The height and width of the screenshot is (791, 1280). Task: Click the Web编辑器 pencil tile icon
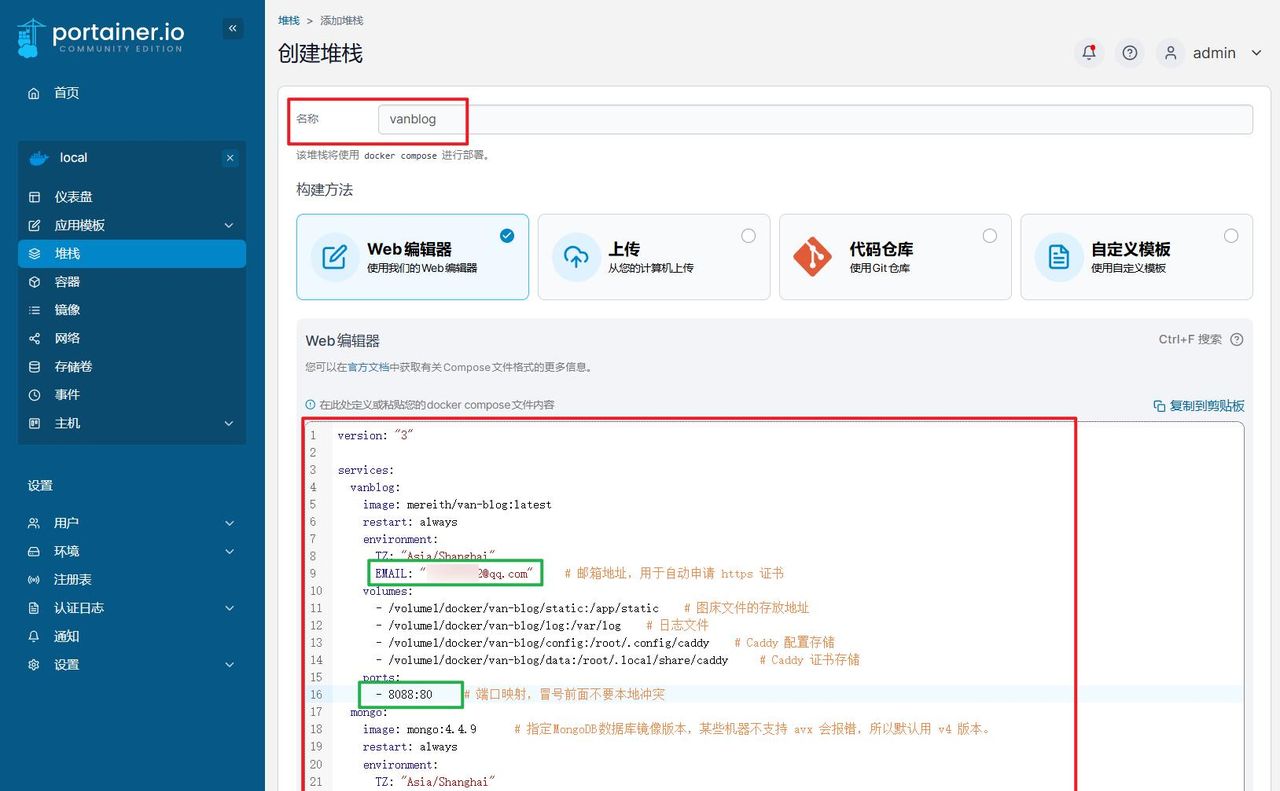[335, 257]
